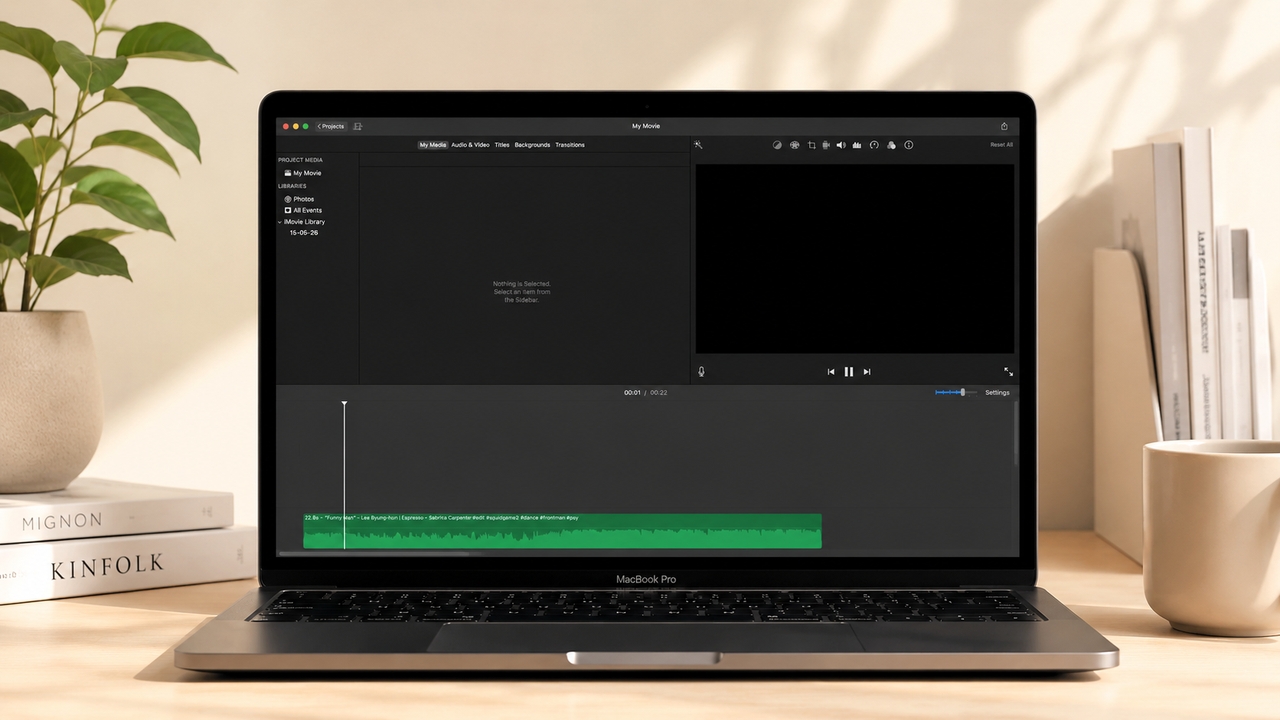Collapse the iMovie Library disclosure arrow
Viewport: 1280px width, 720px height.
coord(280,222)
